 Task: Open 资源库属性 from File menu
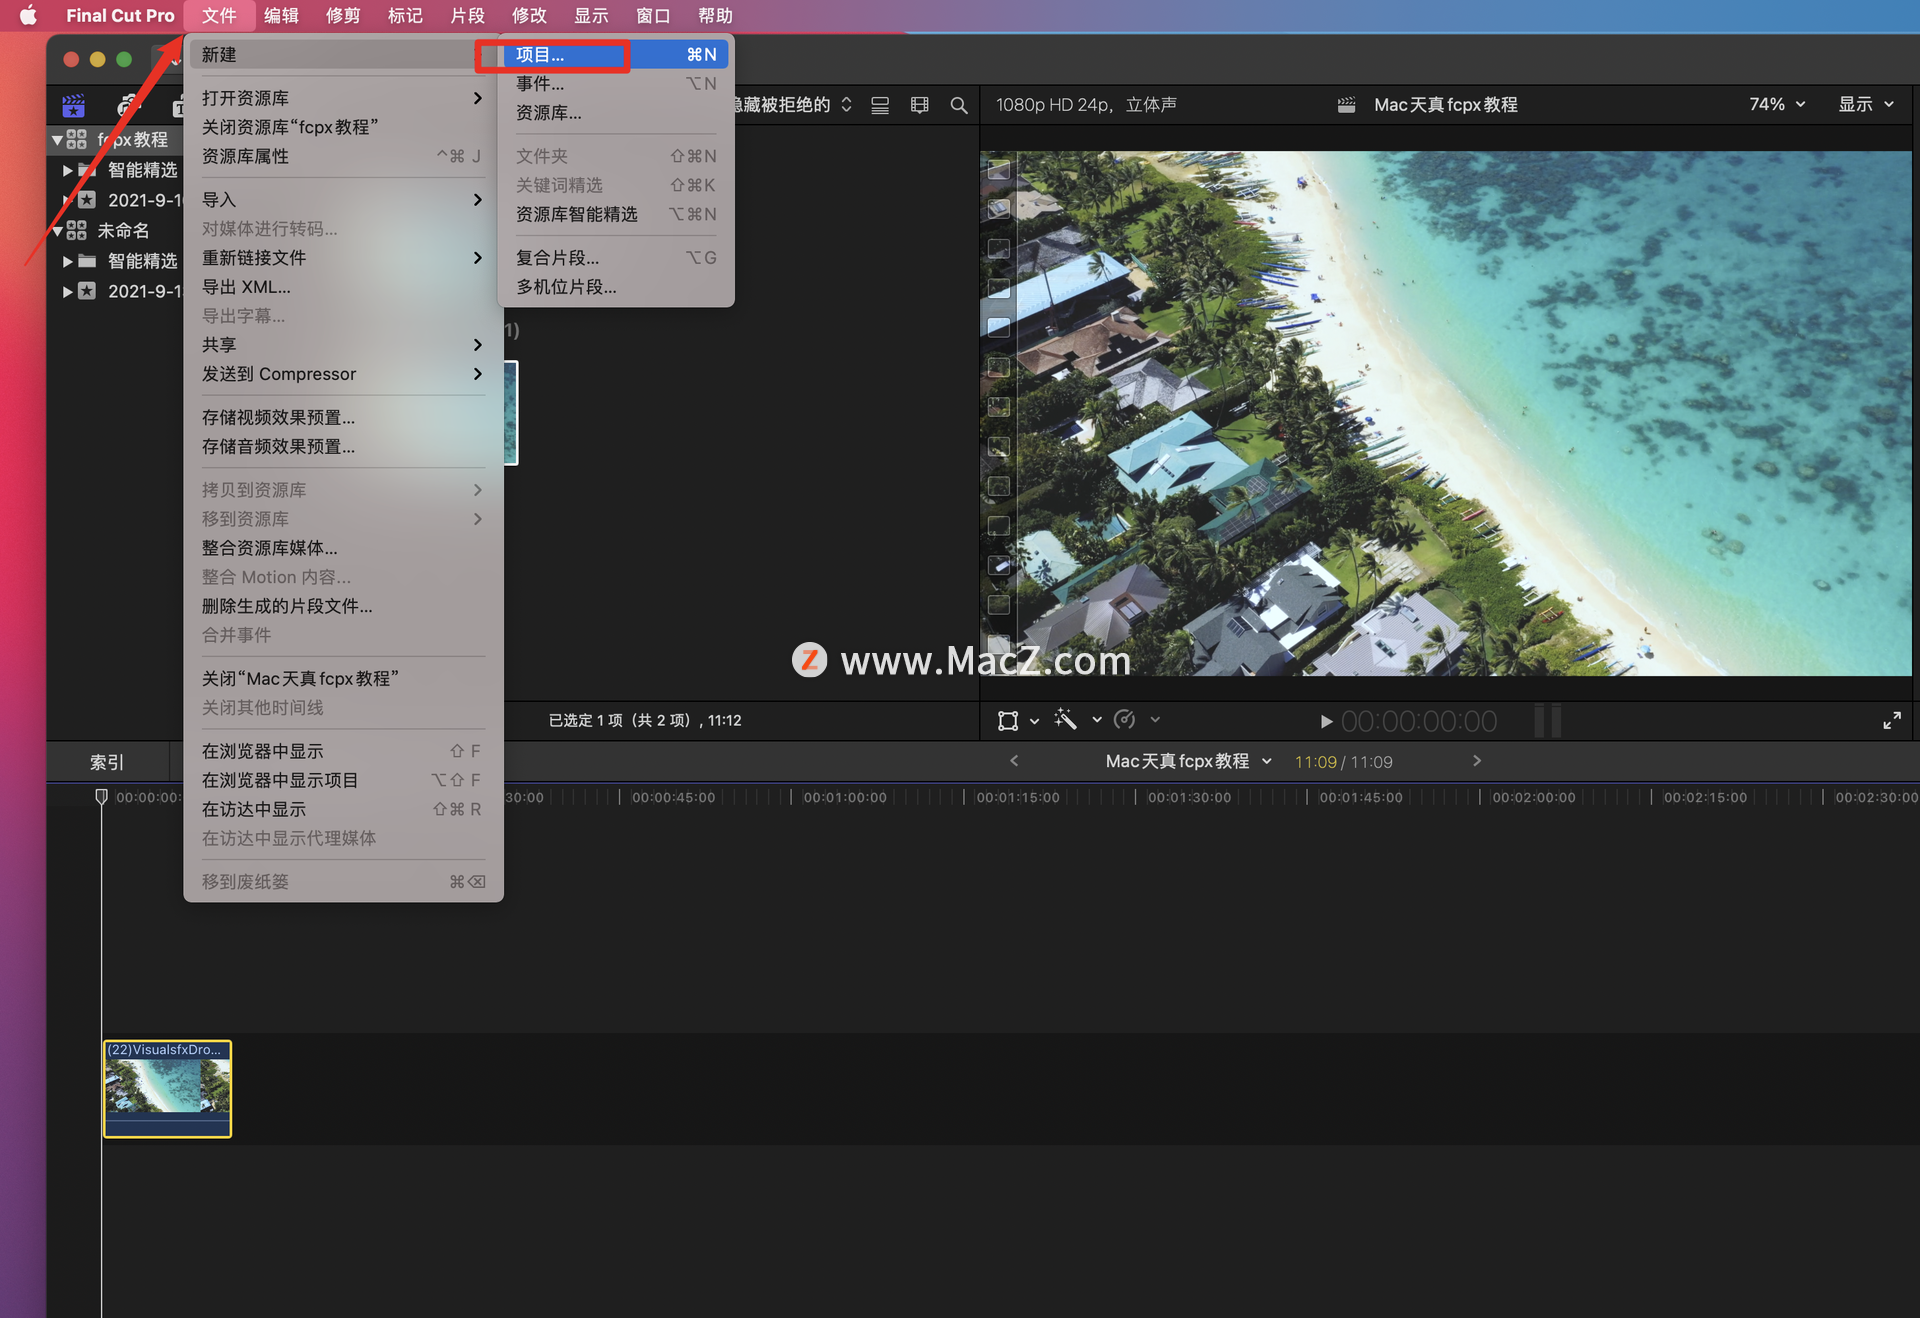pos(343,156)
